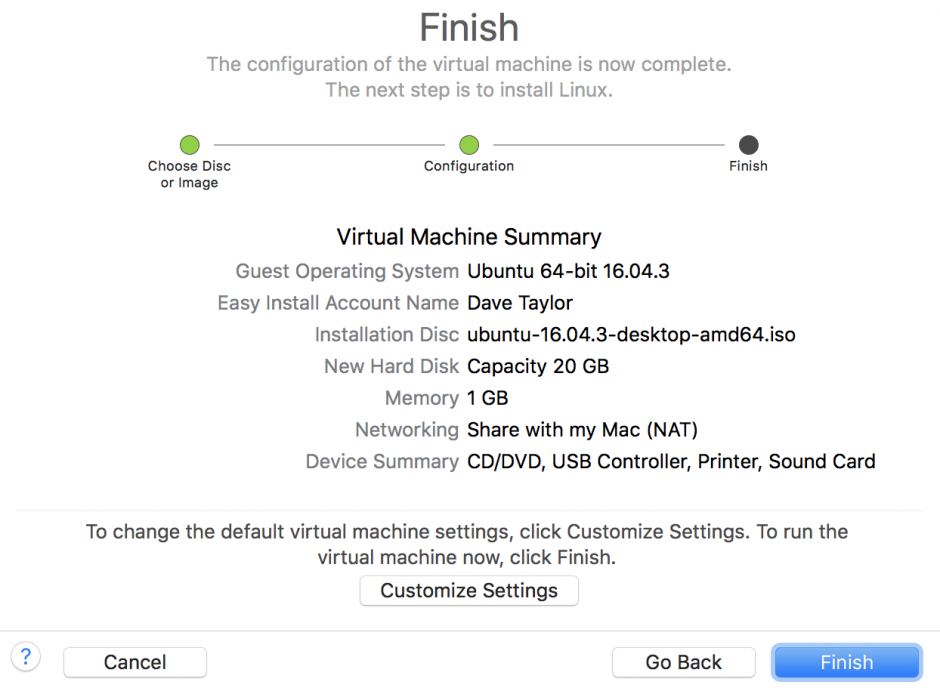This screenshot has width=940, height=688.
Task: Click the Memory value "1 GB"
Action: (487, 398)
